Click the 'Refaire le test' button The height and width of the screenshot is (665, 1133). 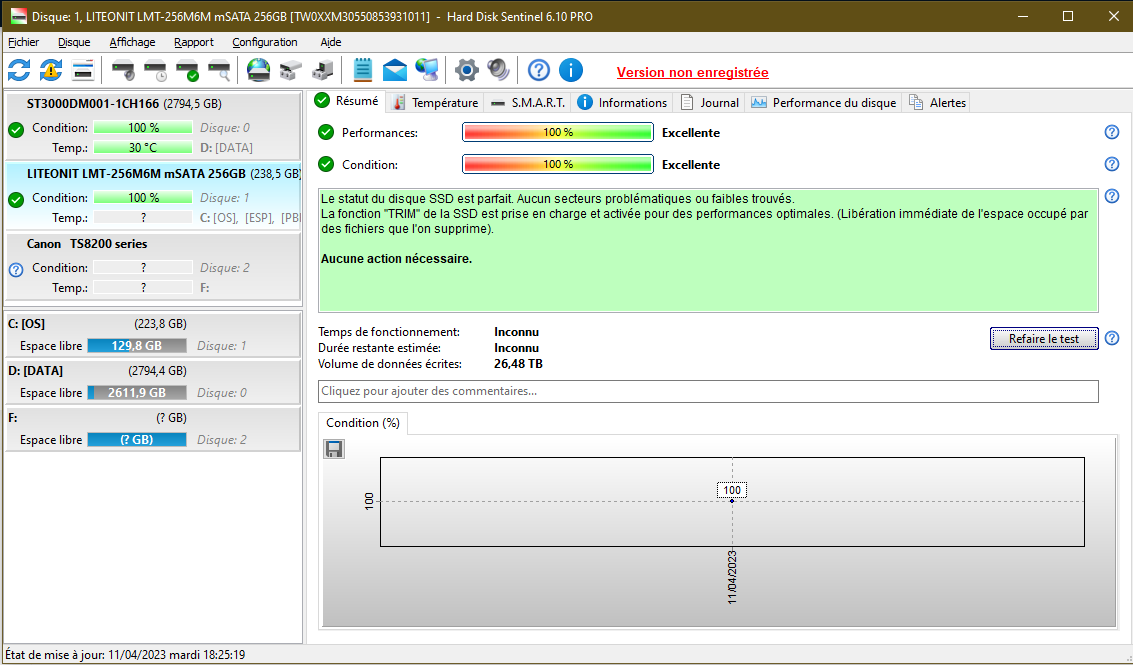[1043, 338]
